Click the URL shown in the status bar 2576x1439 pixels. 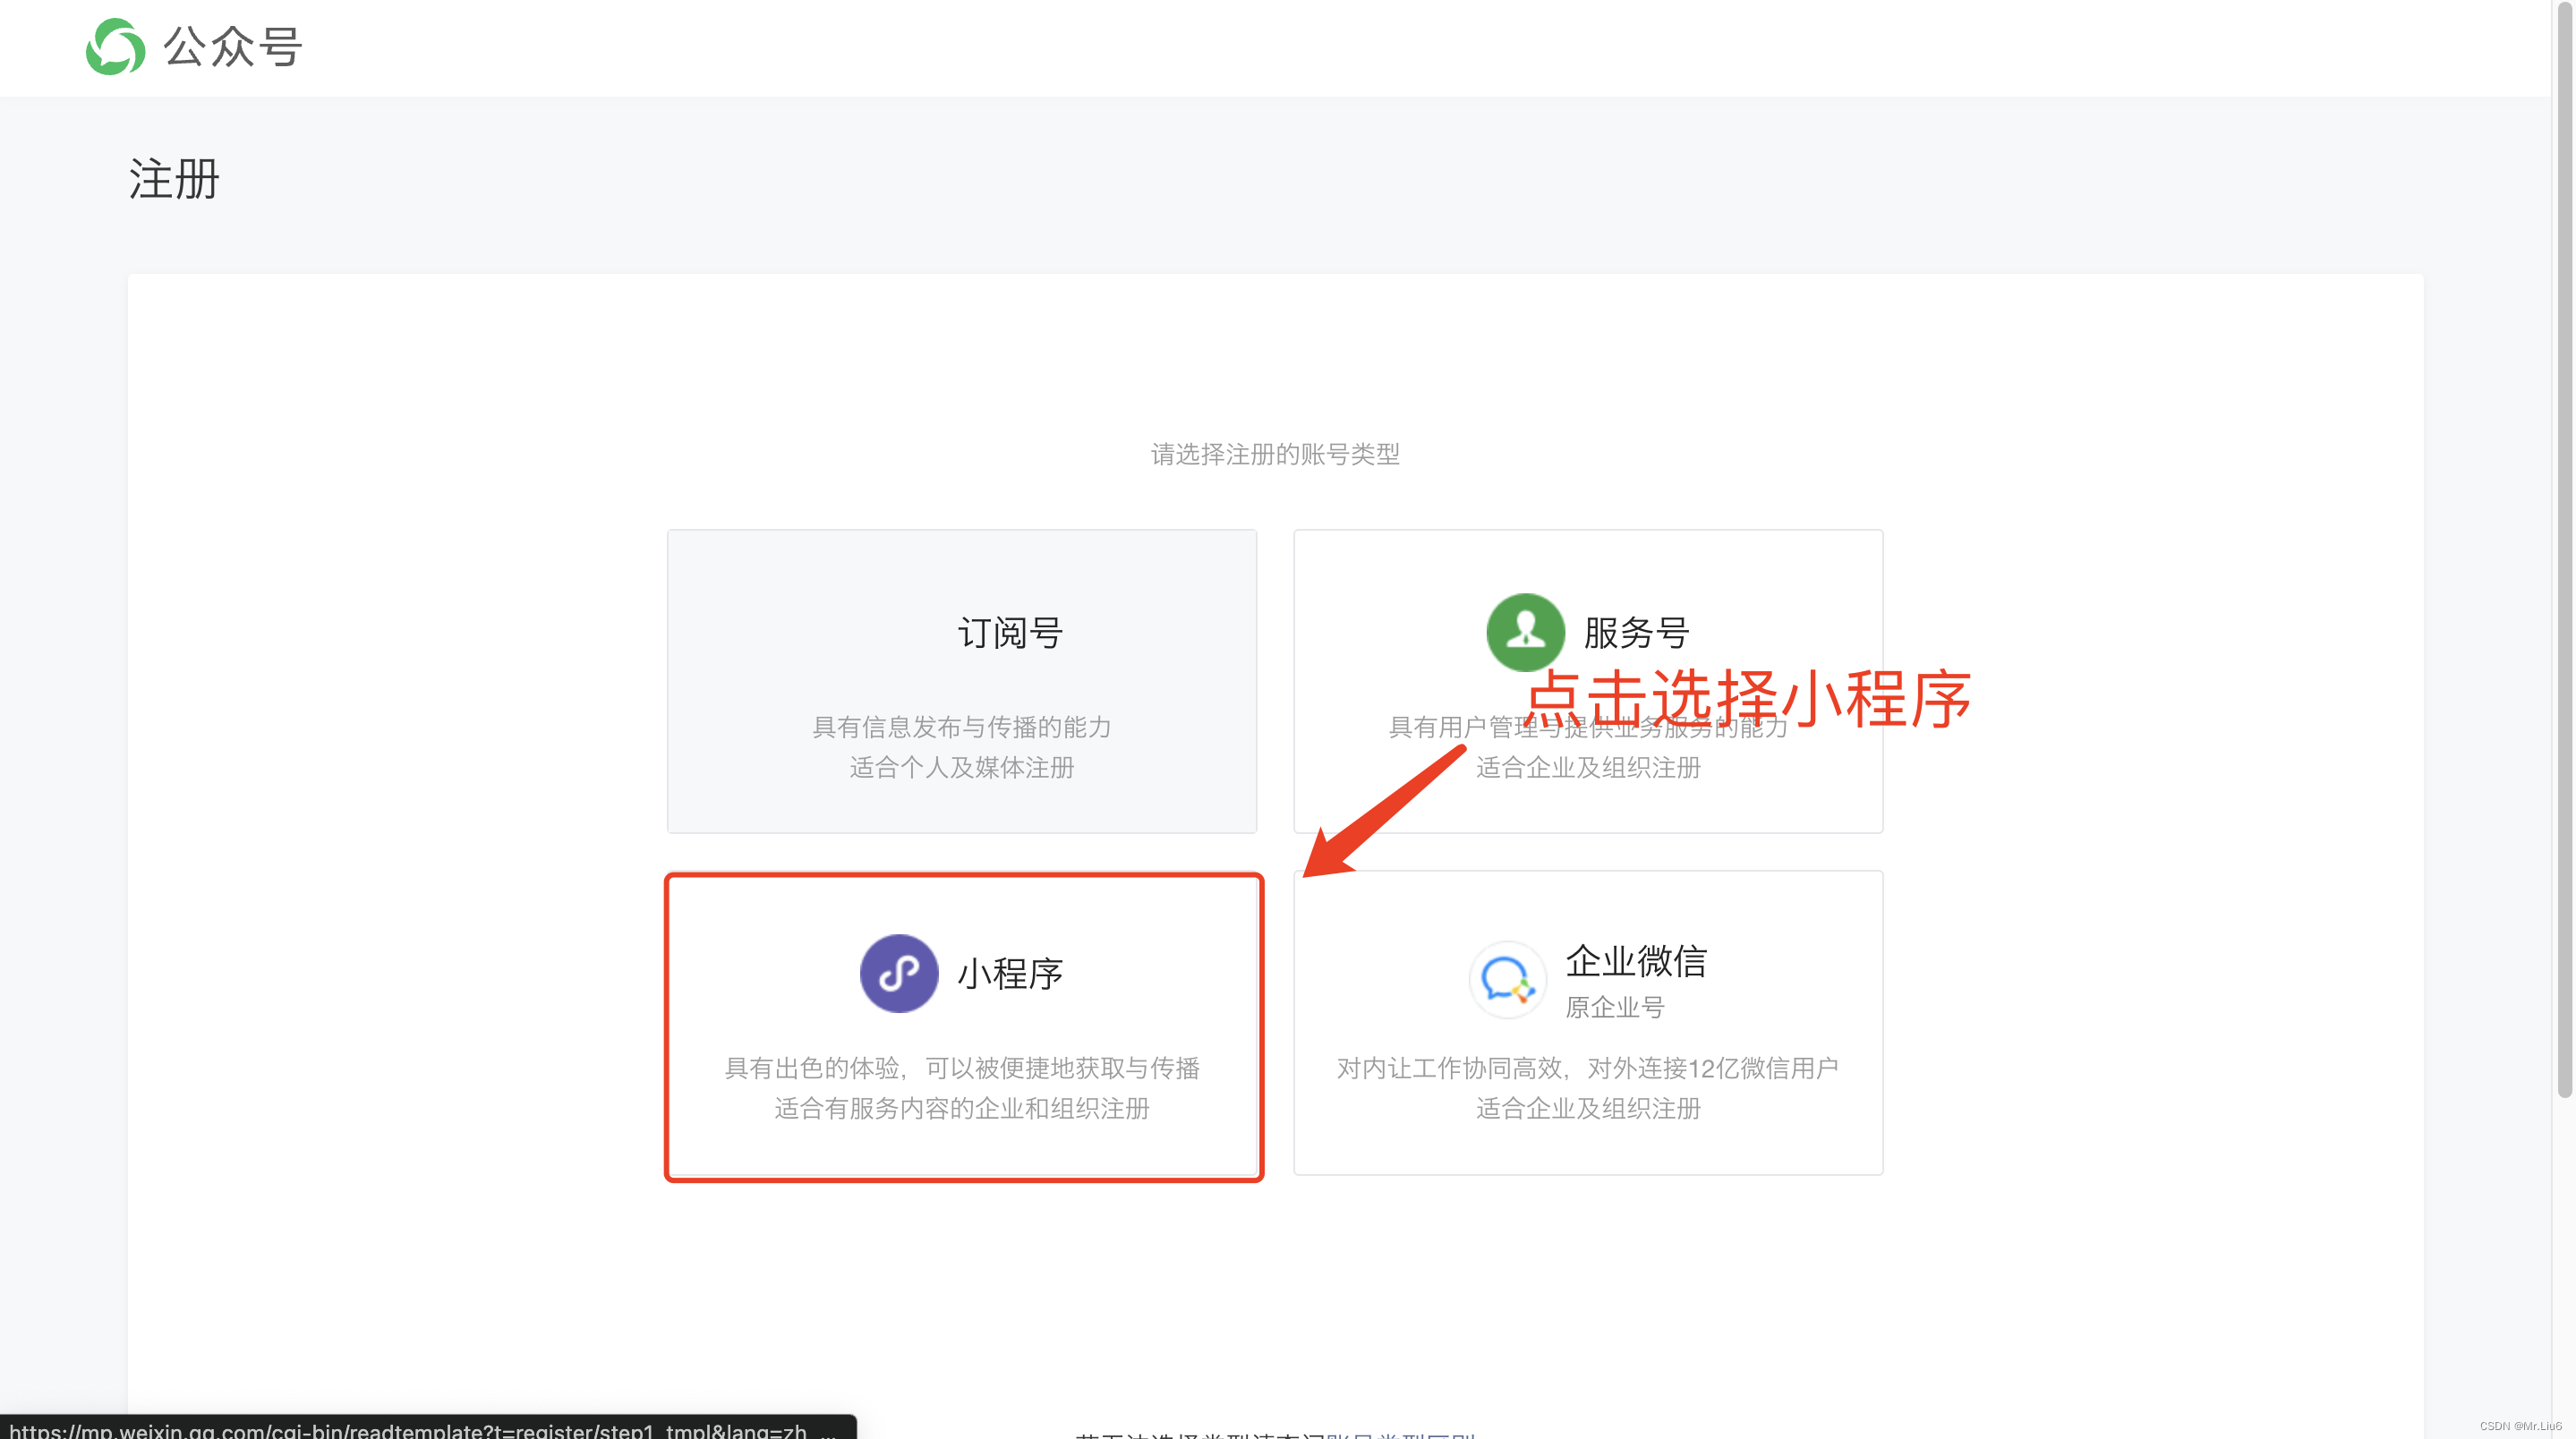[x=420, y=1430]
